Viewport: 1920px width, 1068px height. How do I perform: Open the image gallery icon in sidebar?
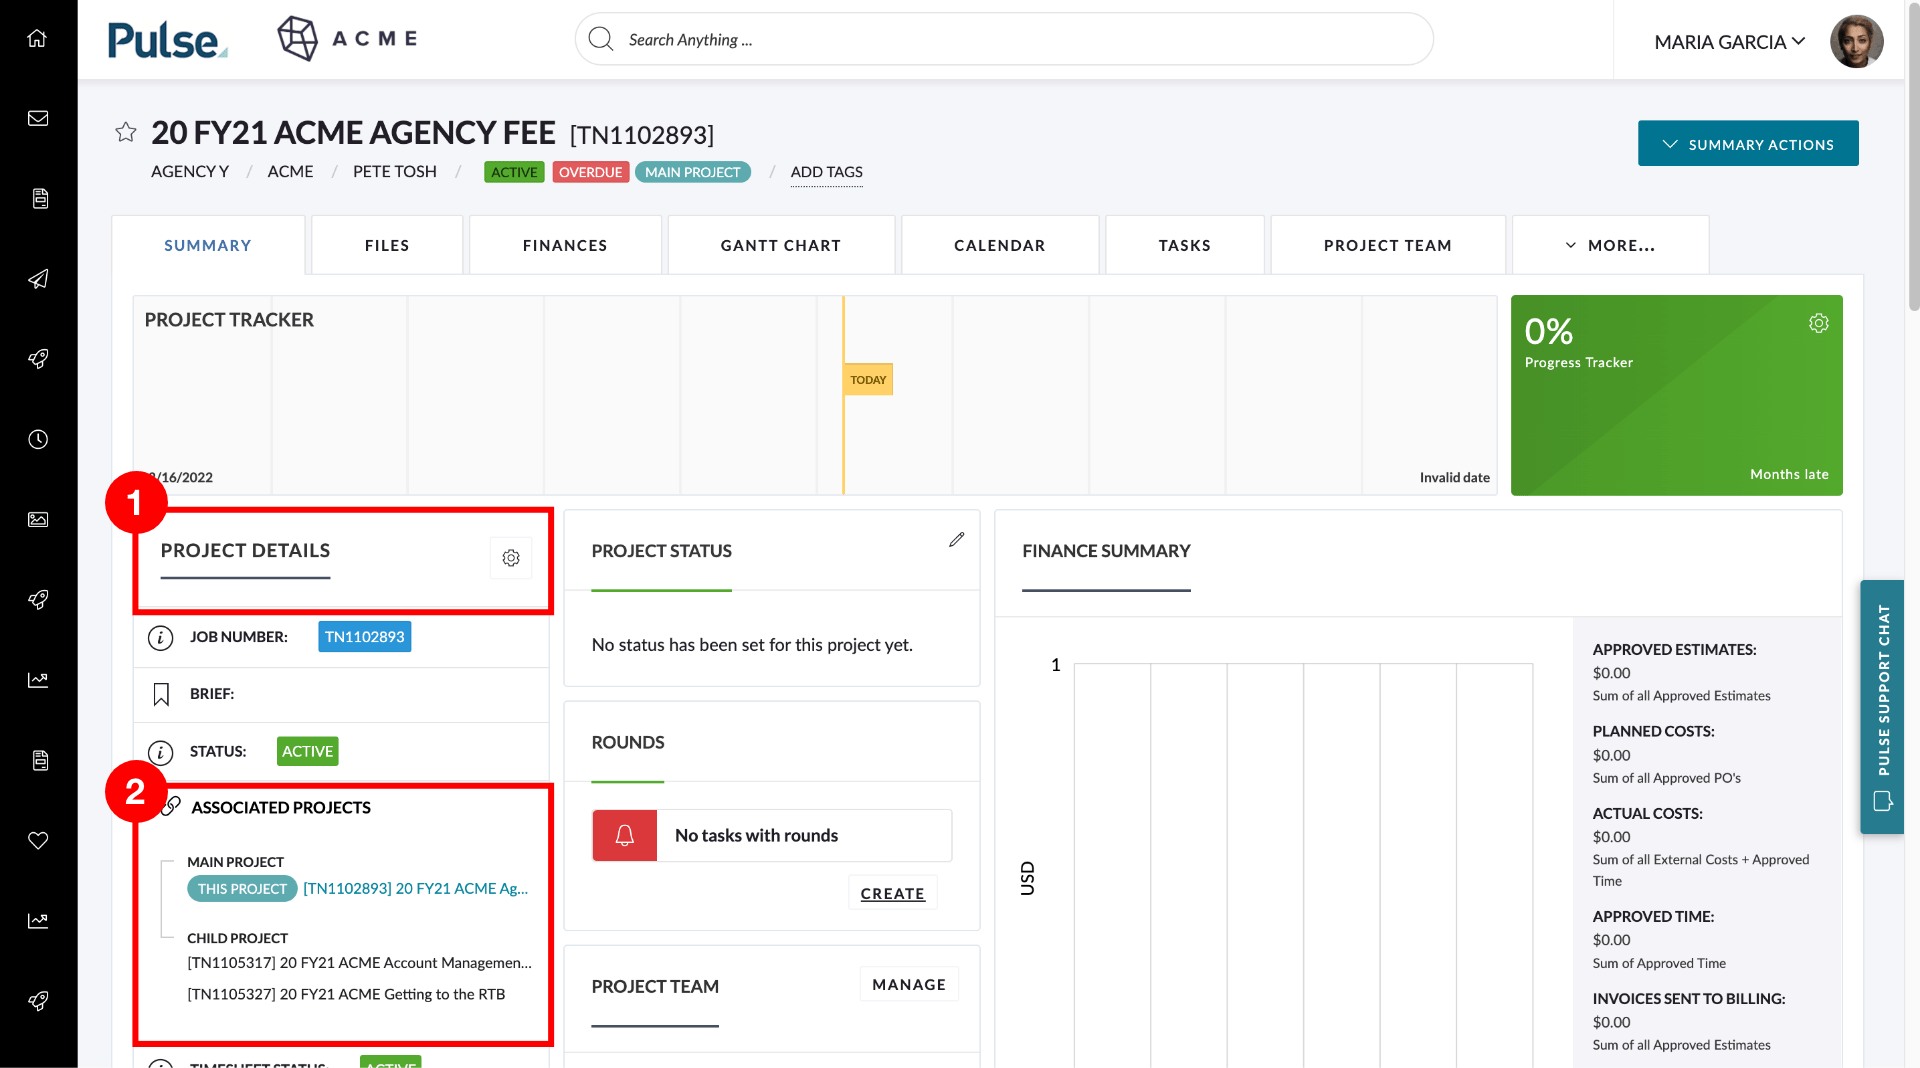[38, 519]
